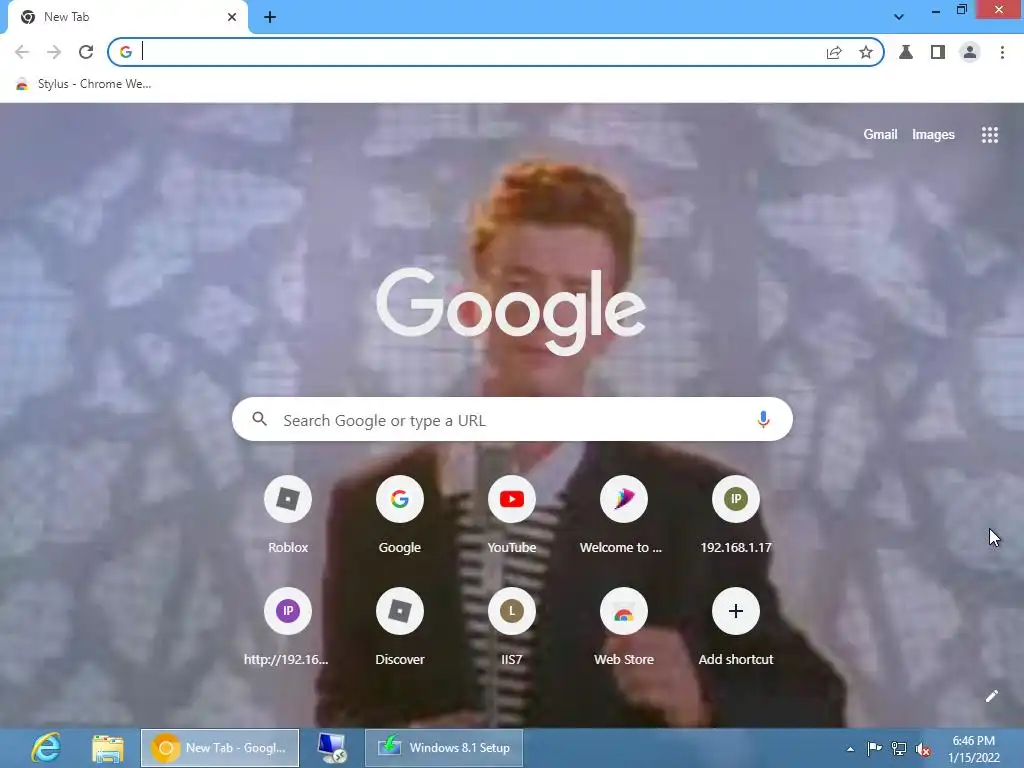This screenshot has height=768, width=1024.
Task: Click the Google logo
Action: coord(511,311)
